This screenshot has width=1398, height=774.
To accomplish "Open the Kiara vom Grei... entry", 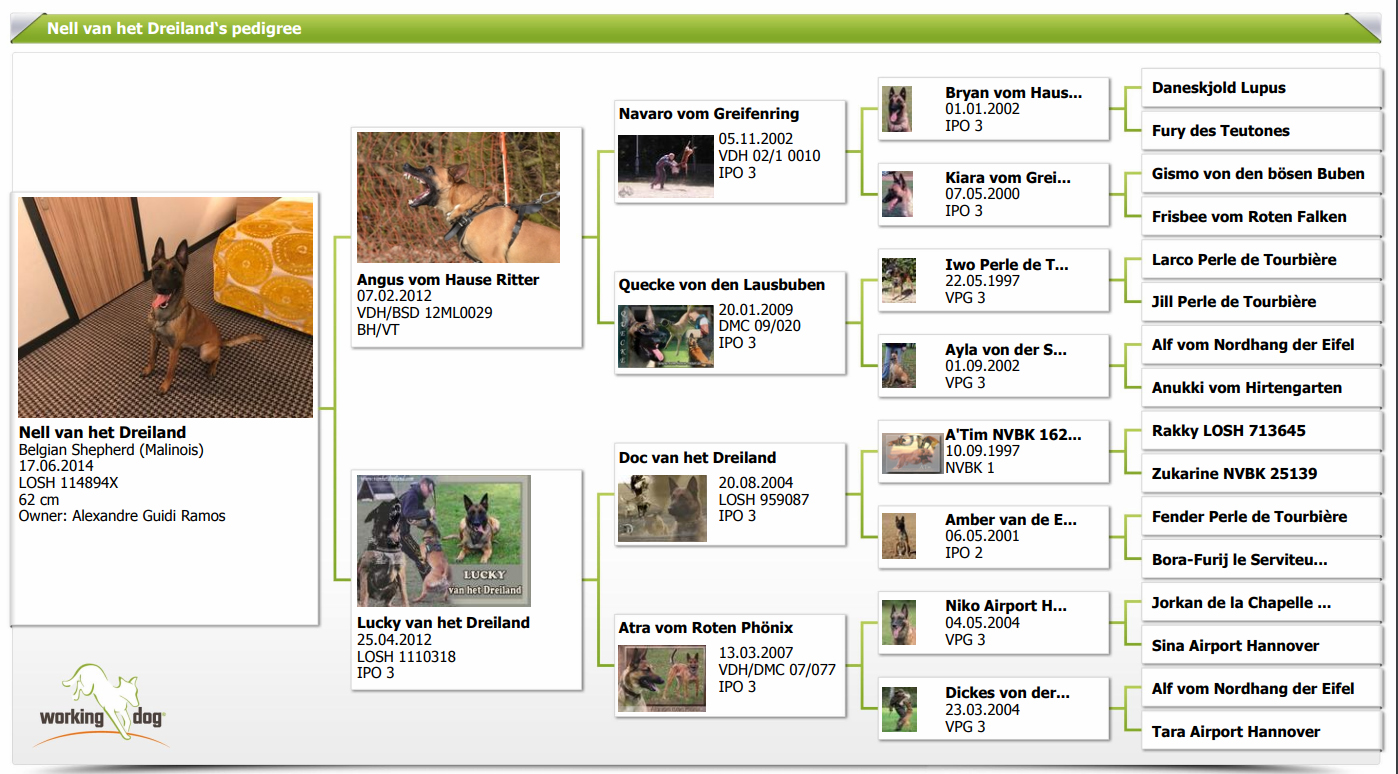I will (1008, 178).
